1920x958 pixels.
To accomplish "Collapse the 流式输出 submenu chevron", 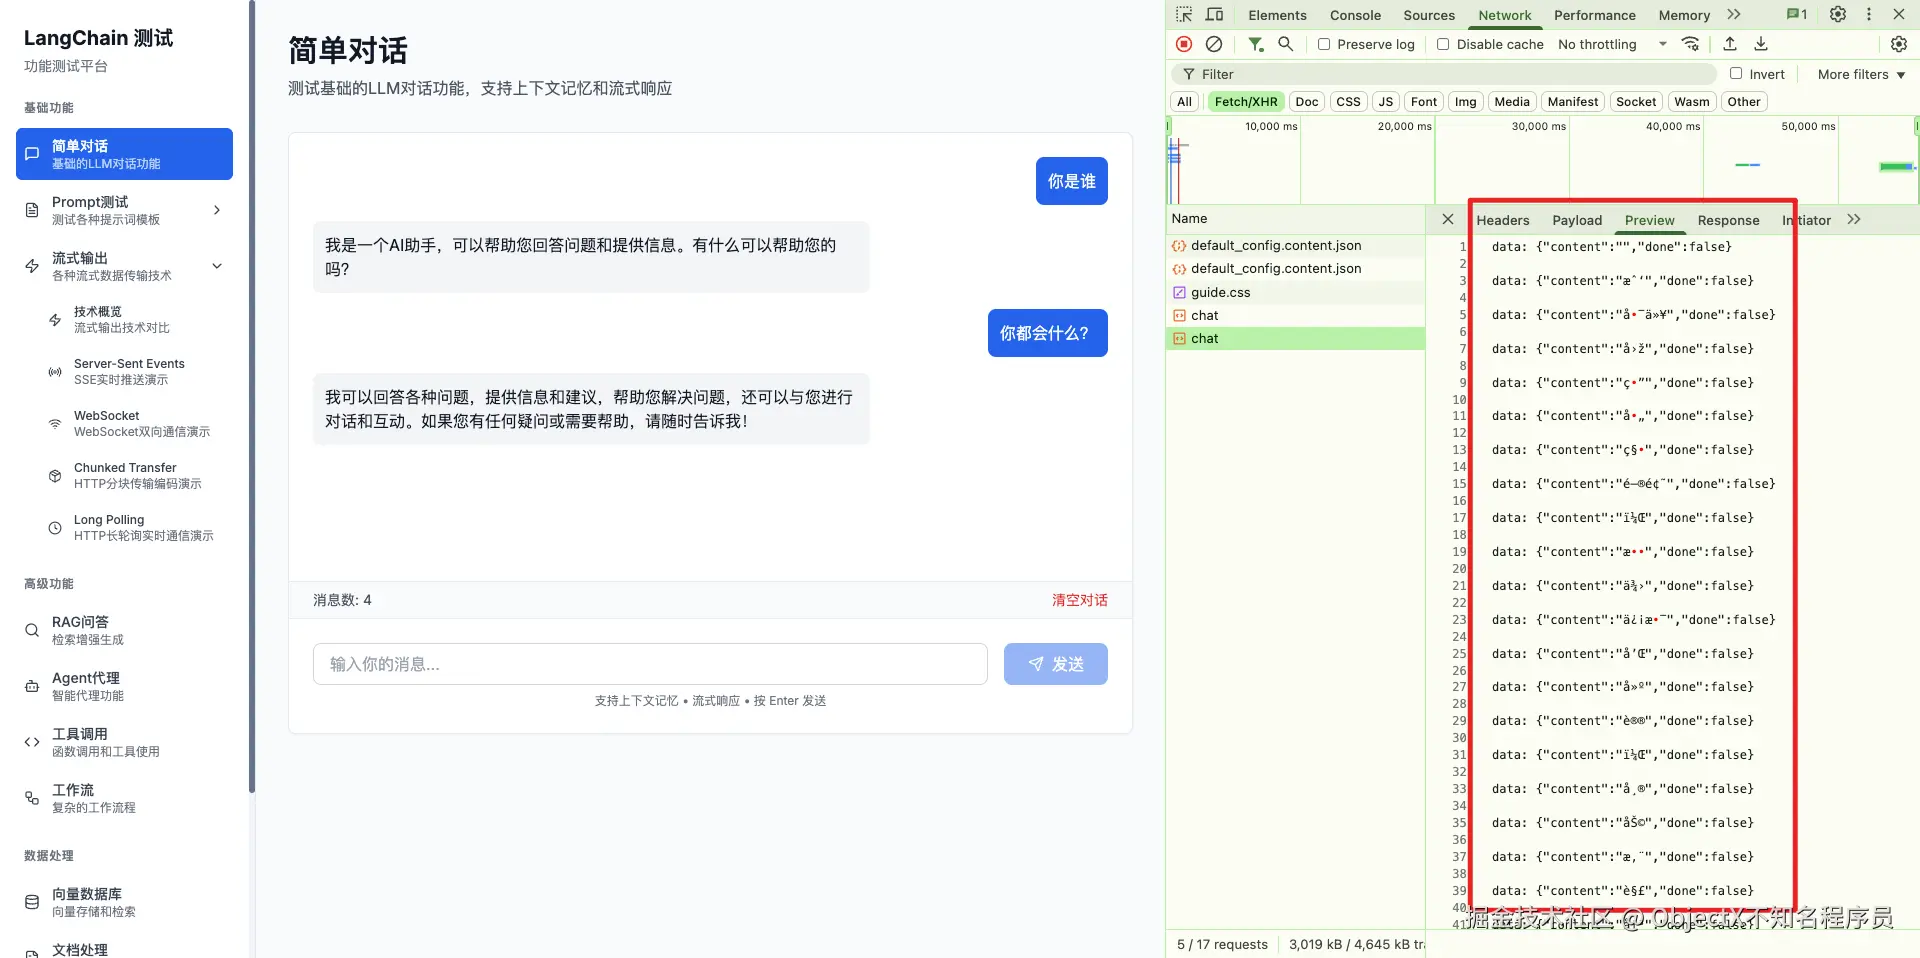I will click(217, 266).
